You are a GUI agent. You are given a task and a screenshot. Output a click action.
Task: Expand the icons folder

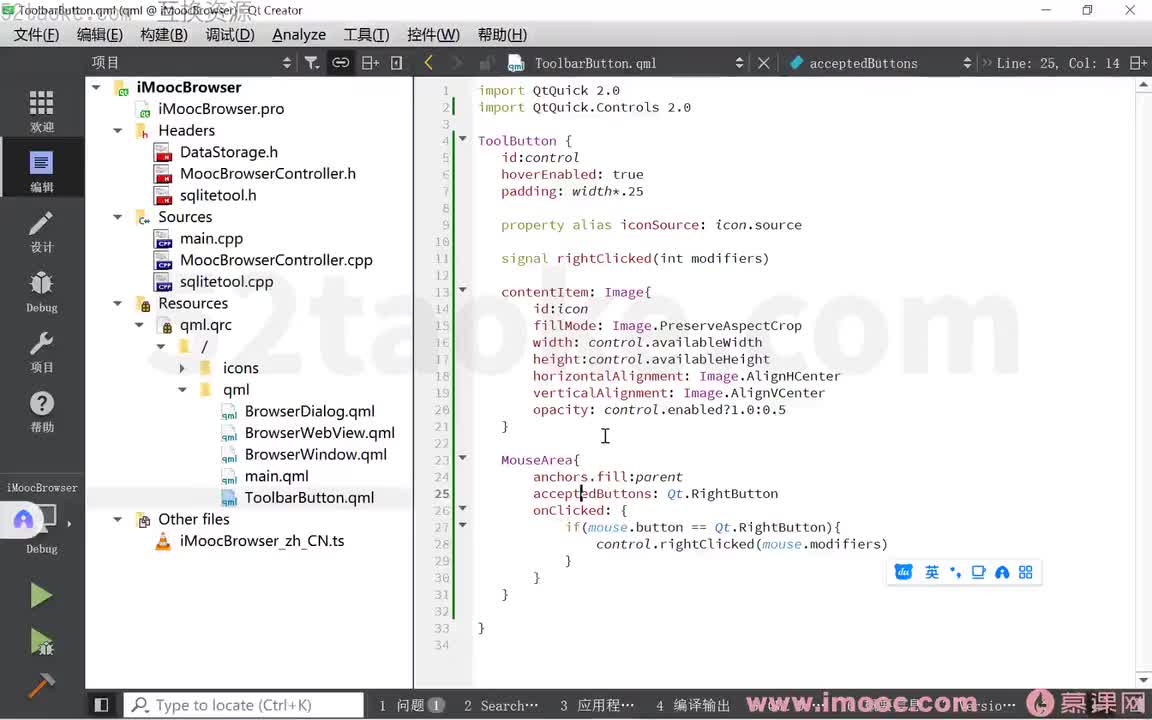point(182,368)
